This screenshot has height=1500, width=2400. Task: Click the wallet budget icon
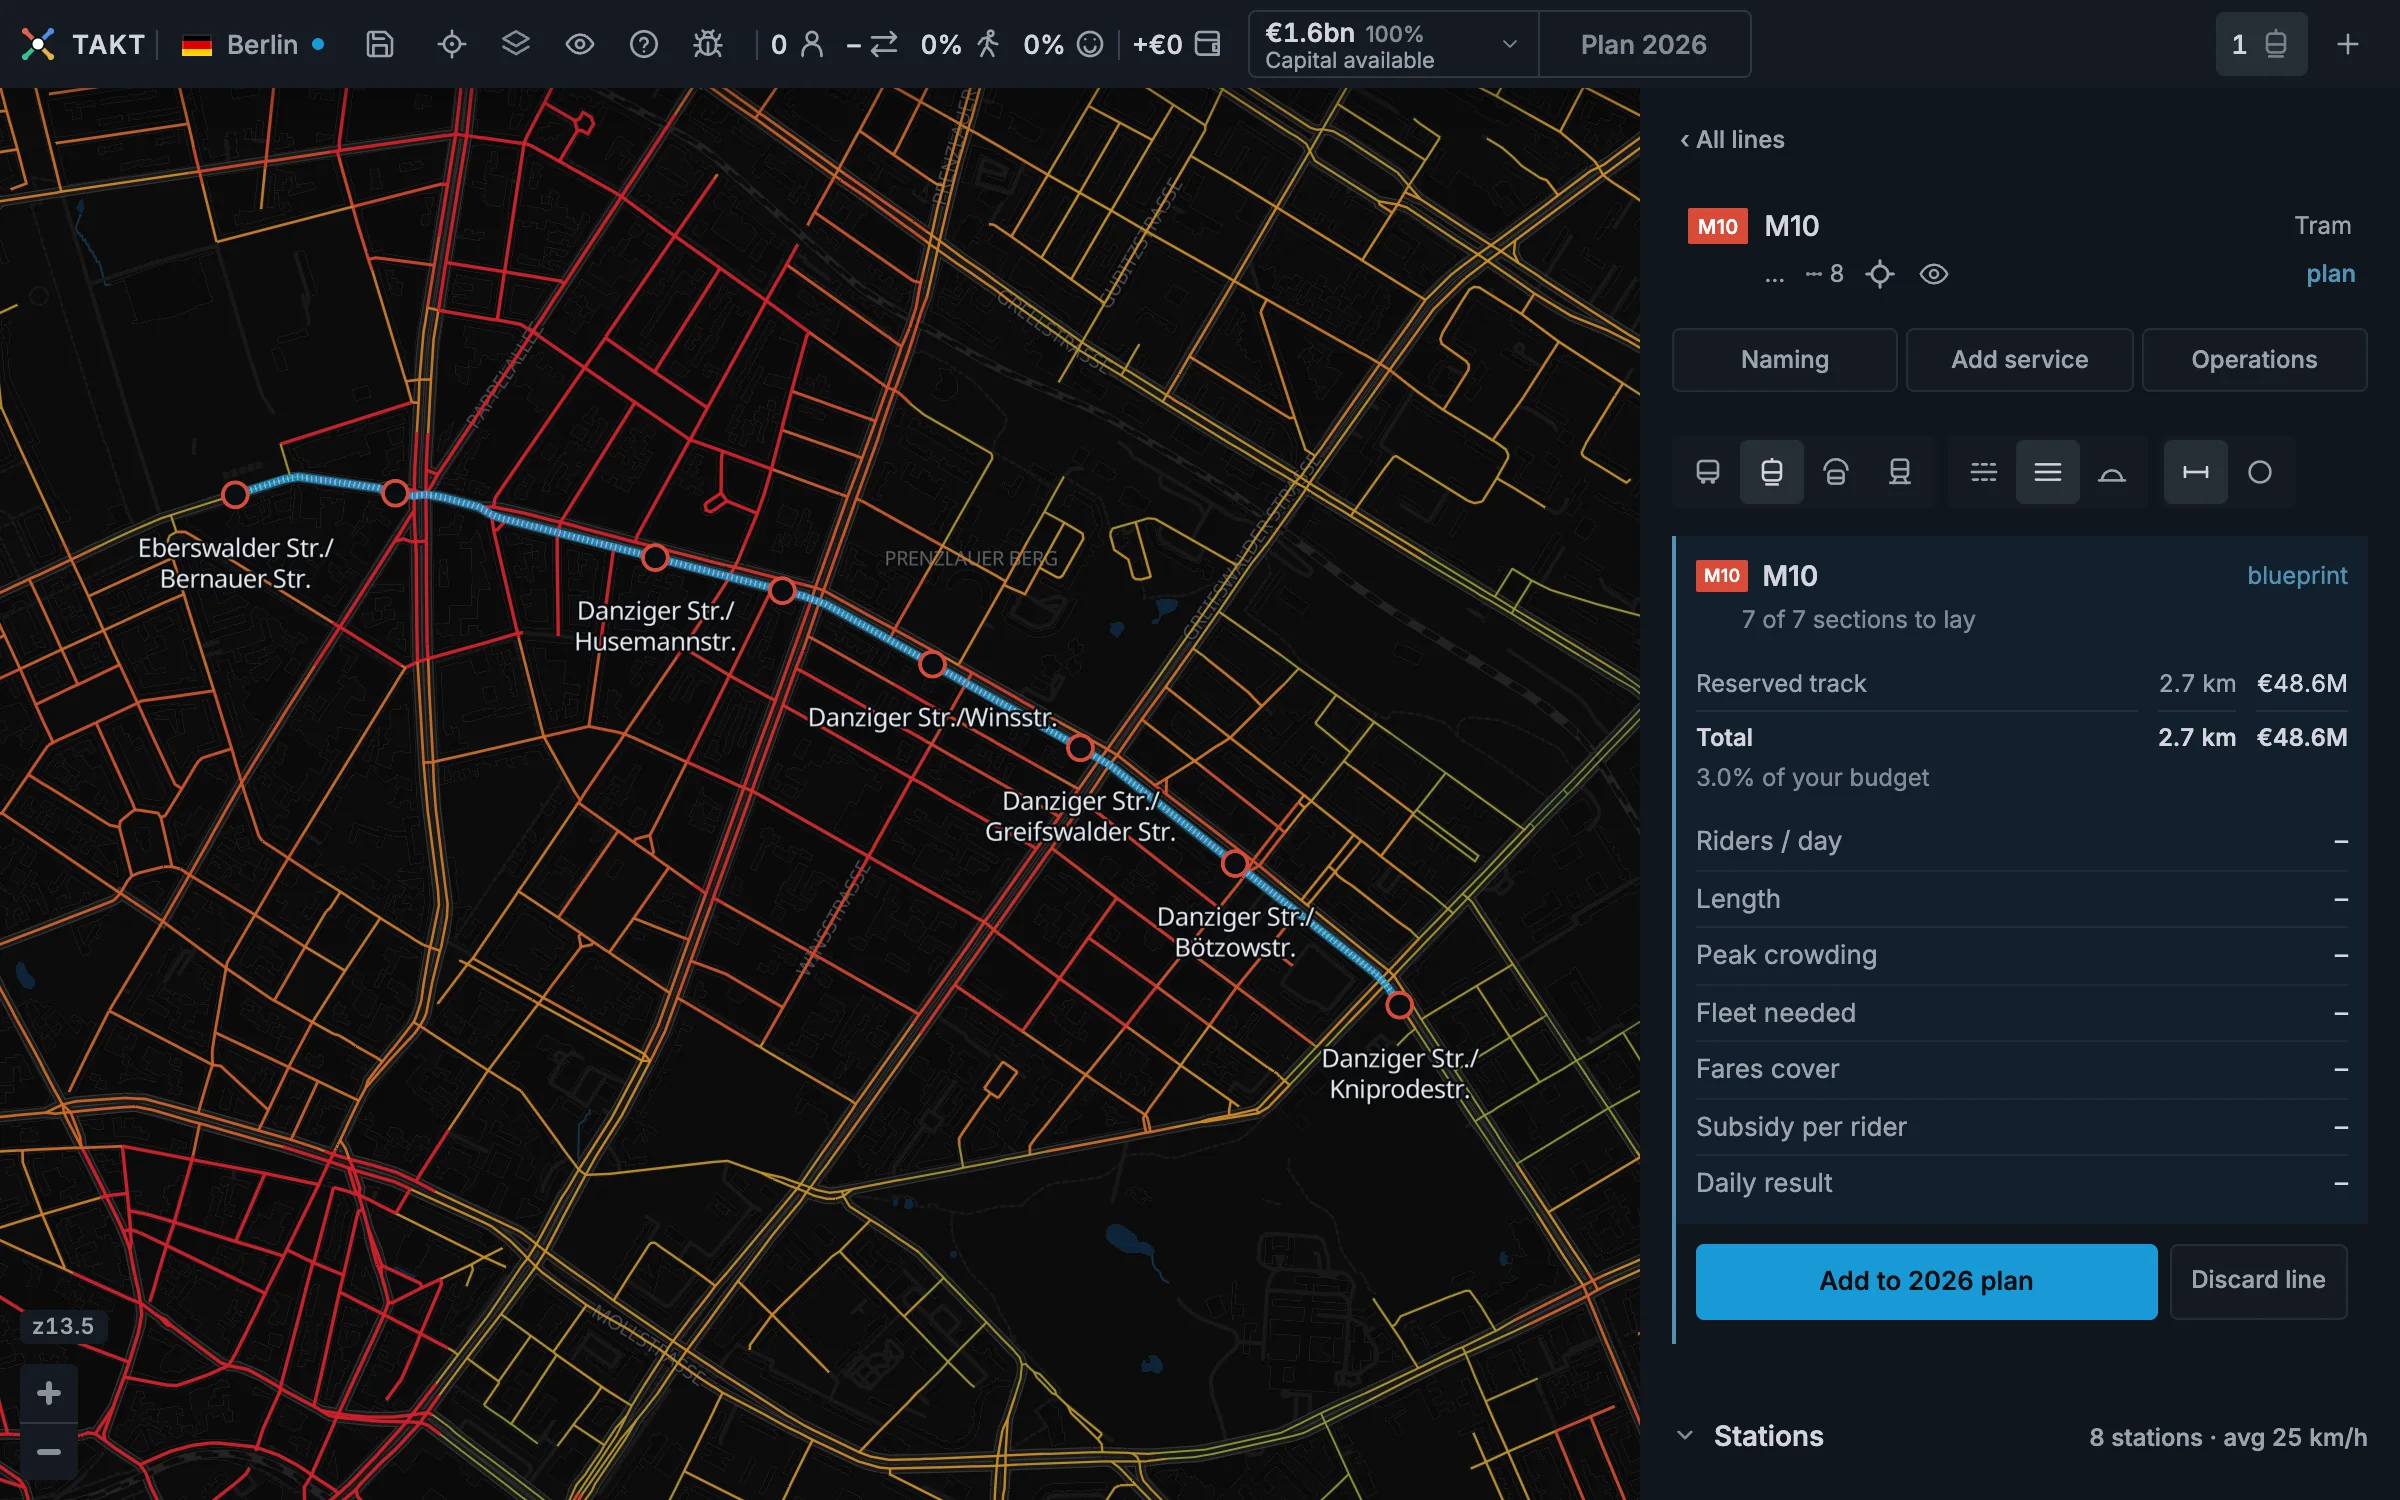click(1208, 44)
